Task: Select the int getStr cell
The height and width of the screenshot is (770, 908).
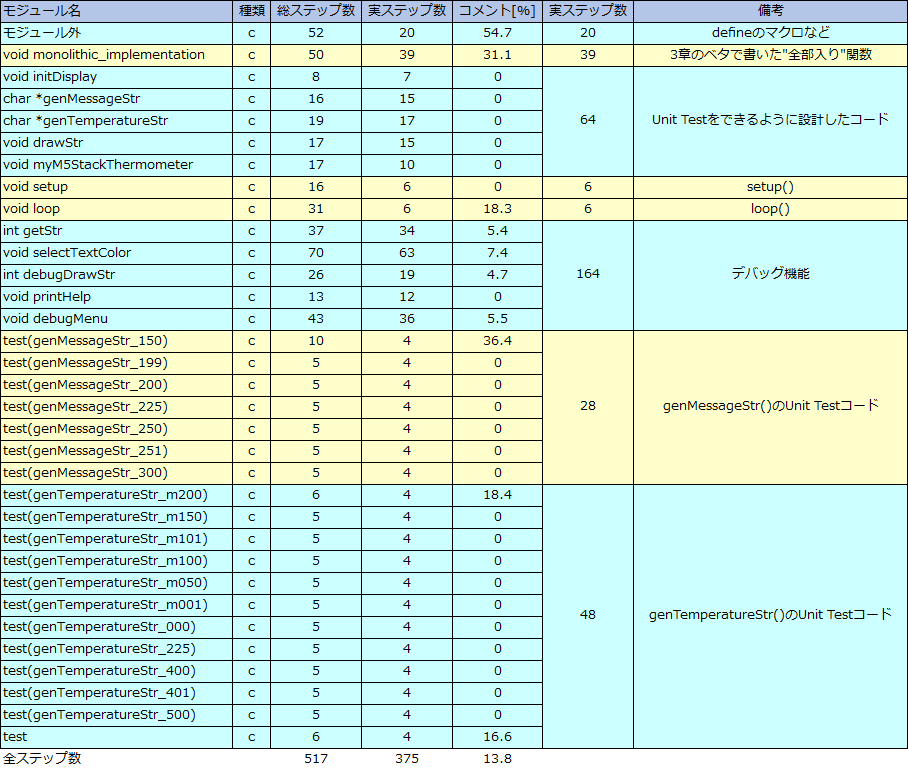Action: point(116,231)
